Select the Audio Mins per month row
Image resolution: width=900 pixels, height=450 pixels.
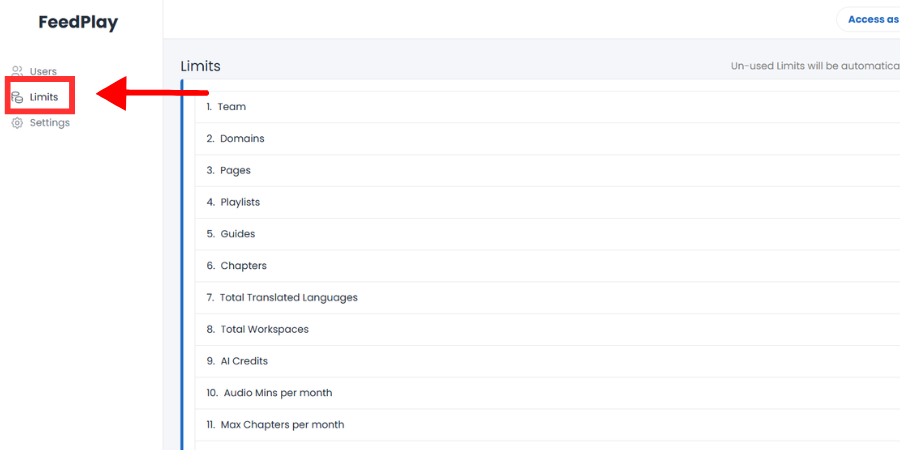547,393
